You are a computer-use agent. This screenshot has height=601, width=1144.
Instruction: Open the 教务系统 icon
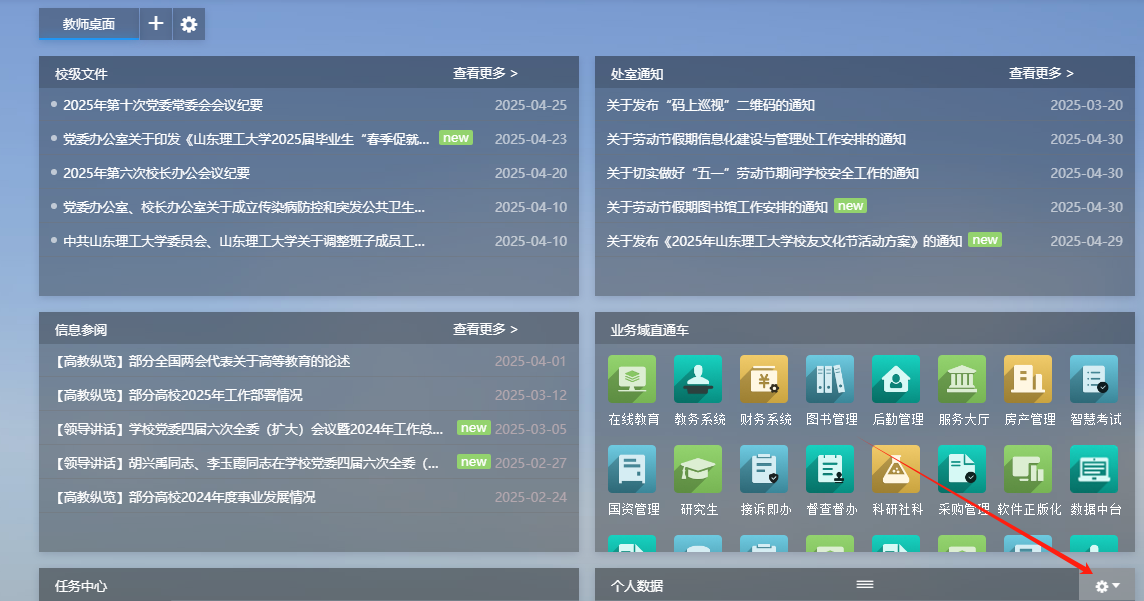699,380
